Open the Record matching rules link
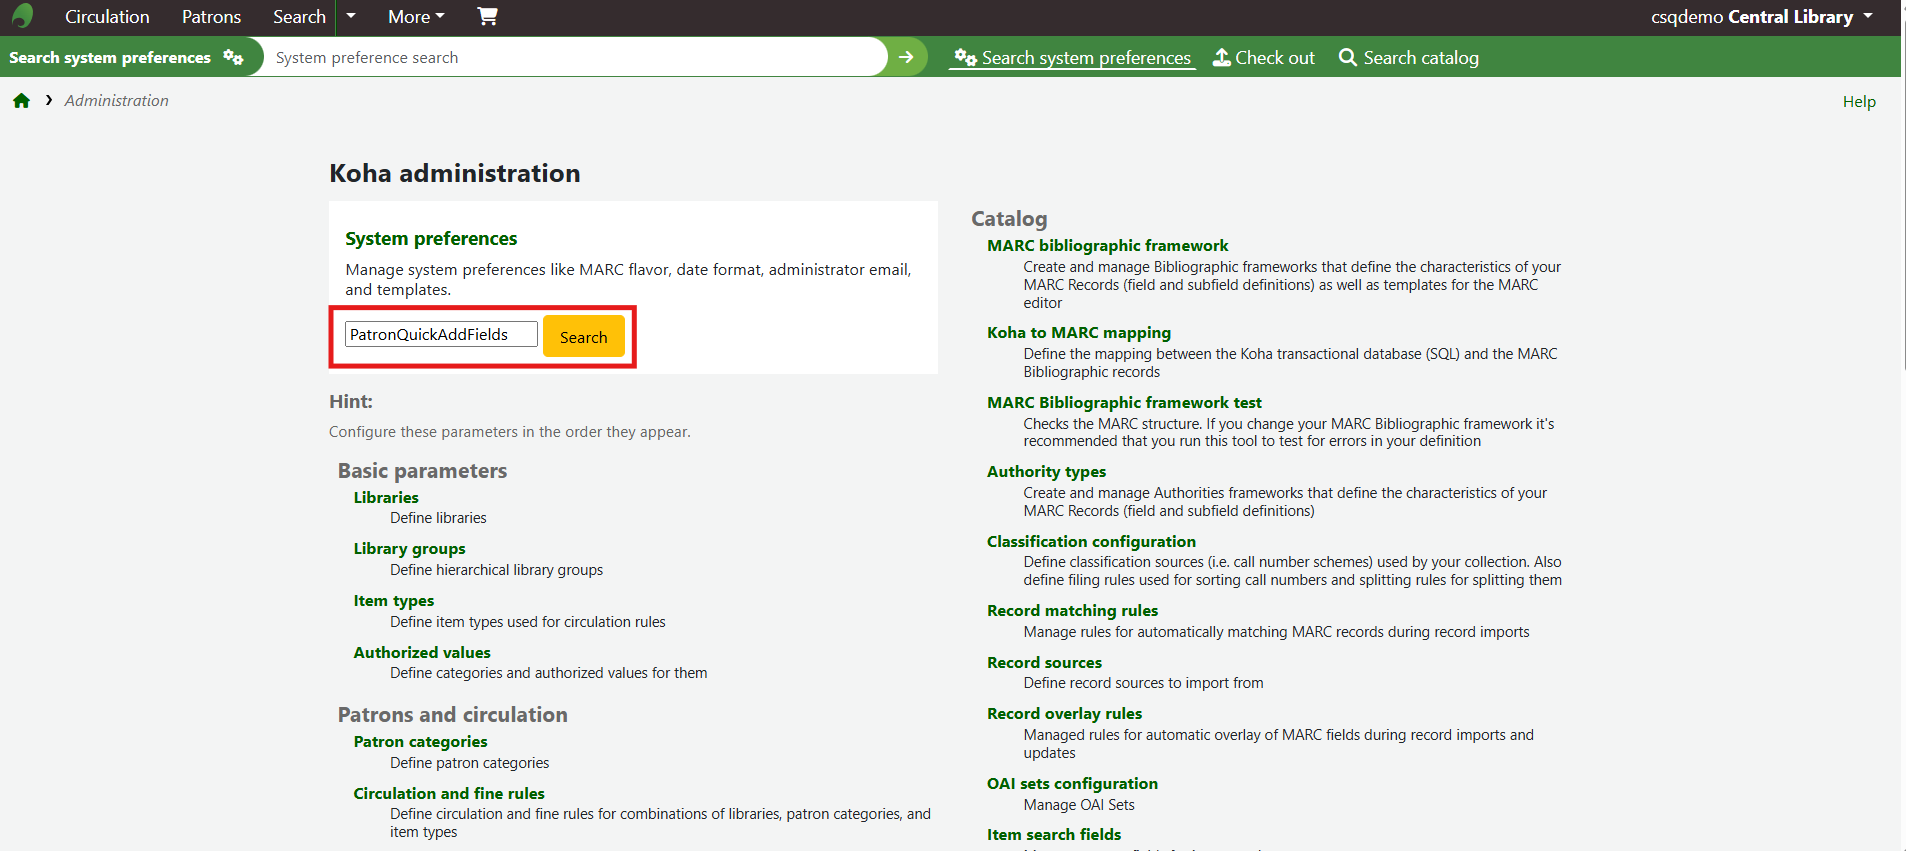 click(x=1072, y=611)
